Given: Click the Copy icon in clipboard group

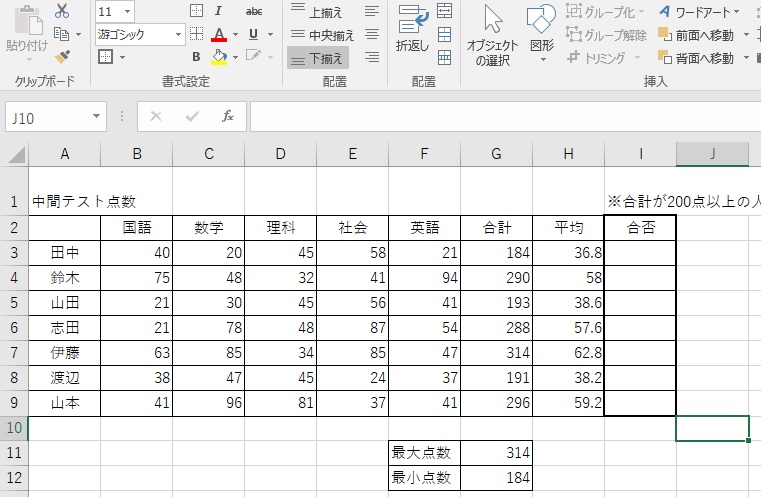Looking at the screenshot, I should pos(61,34).
